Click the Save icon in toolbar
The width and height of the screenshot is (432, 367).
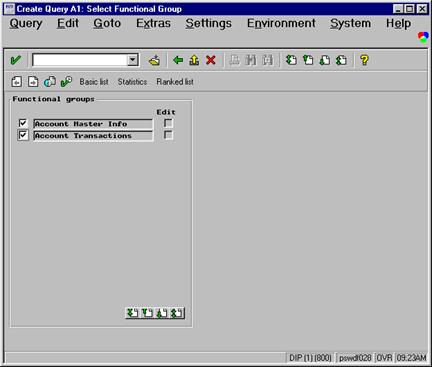pyautogui.click(x=154, y=60)
